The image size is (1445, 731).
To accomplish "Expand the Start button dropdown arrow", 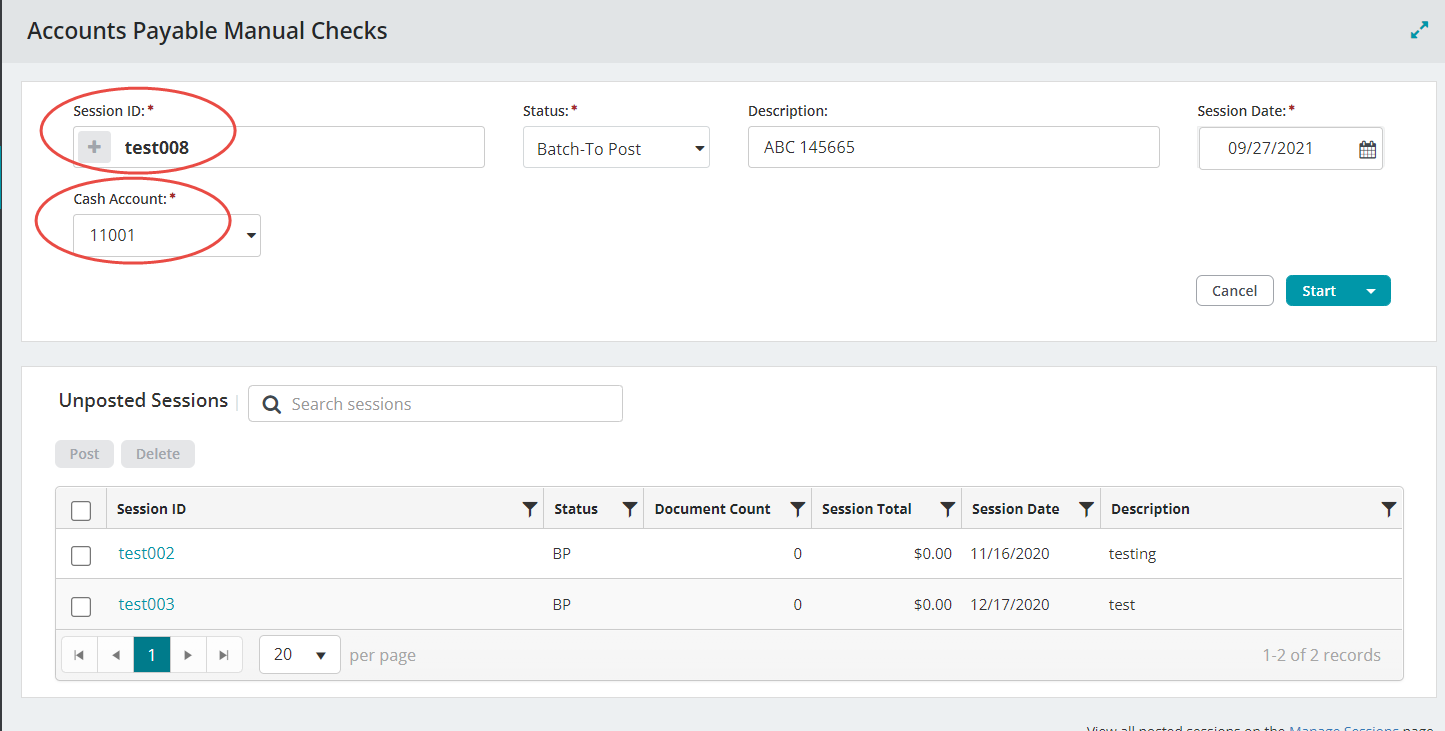I will pos(1370,291).
